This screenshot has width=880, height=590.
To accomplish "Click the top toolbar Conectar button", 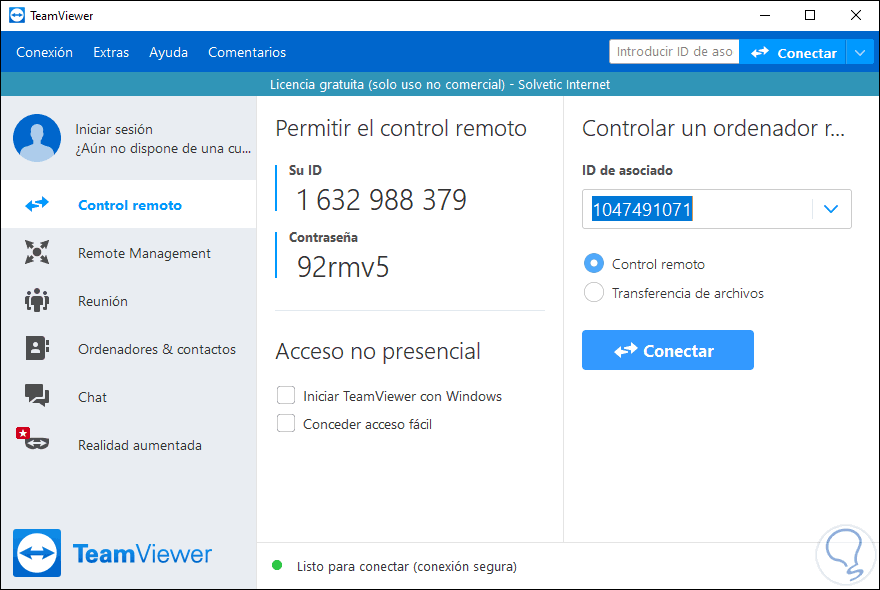I will tap(793, 53).
